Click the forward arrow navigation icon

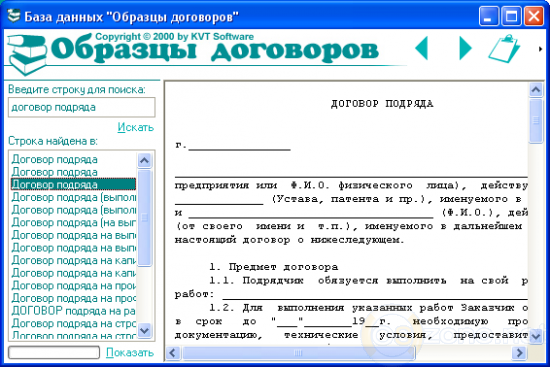pos(465,48)
